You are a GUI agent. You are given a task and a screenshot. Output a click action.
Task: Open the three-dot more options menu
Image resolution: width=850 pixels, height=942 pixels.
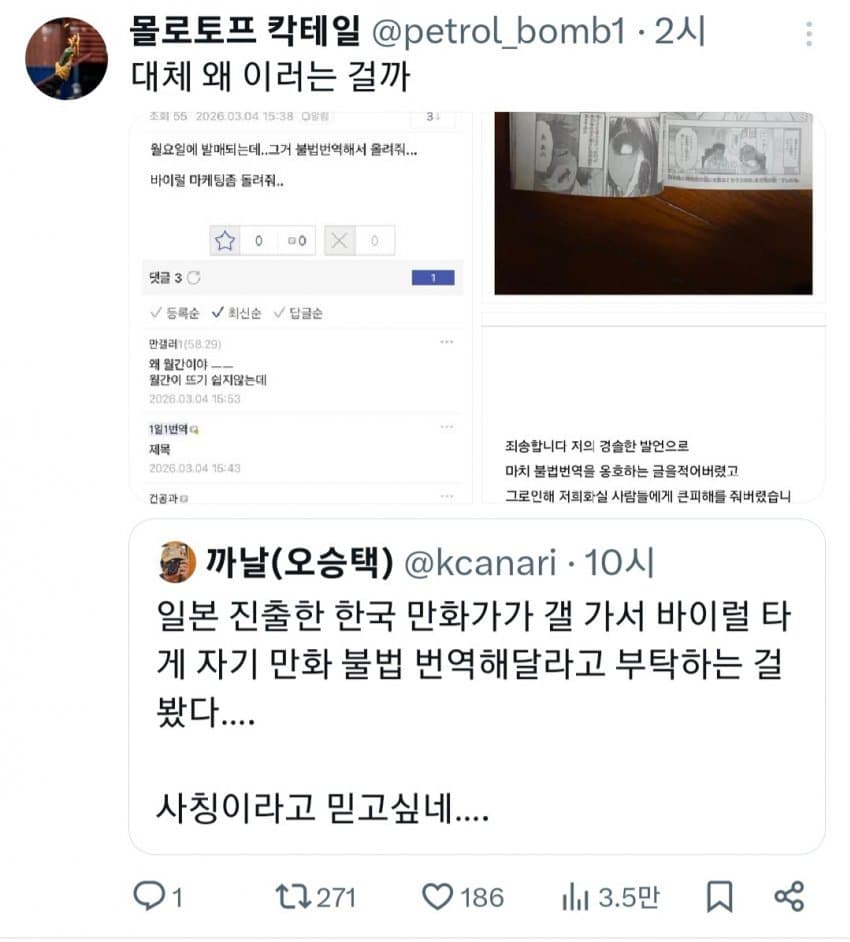point(809,34)
